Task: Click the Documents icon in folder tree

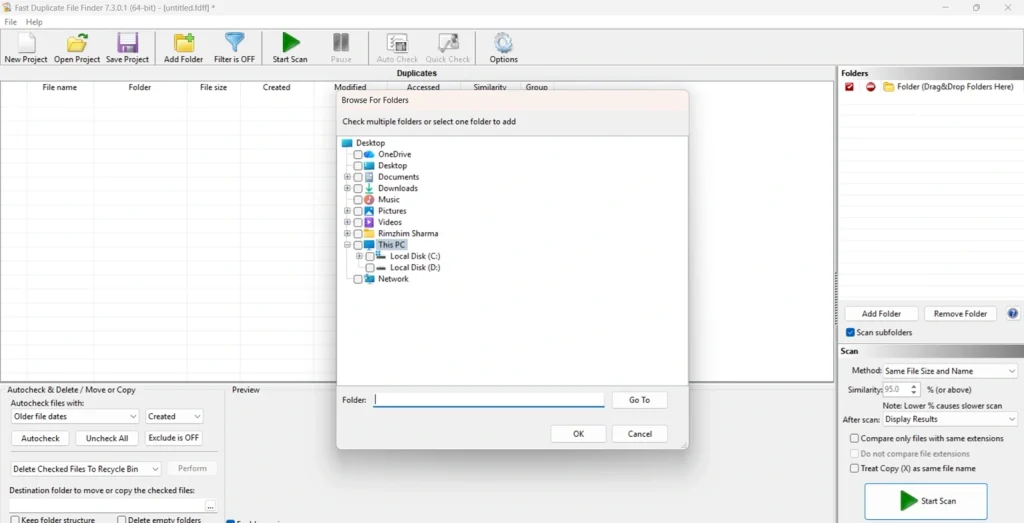Action: pos(369,177)
